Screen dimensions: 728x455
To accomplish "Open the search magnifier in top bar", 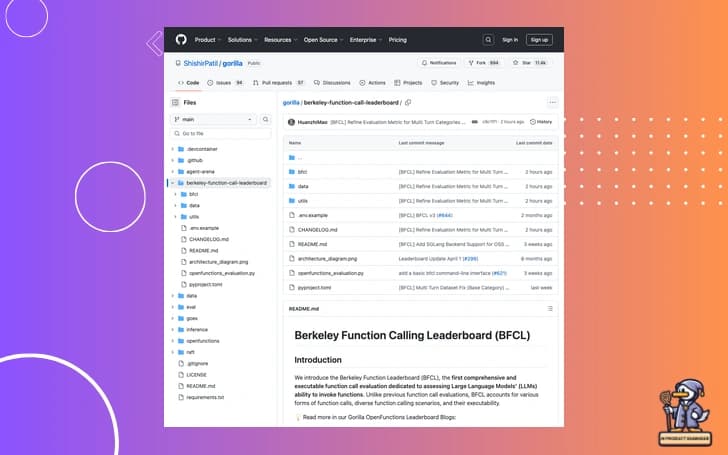I will (x=489, y=40).
